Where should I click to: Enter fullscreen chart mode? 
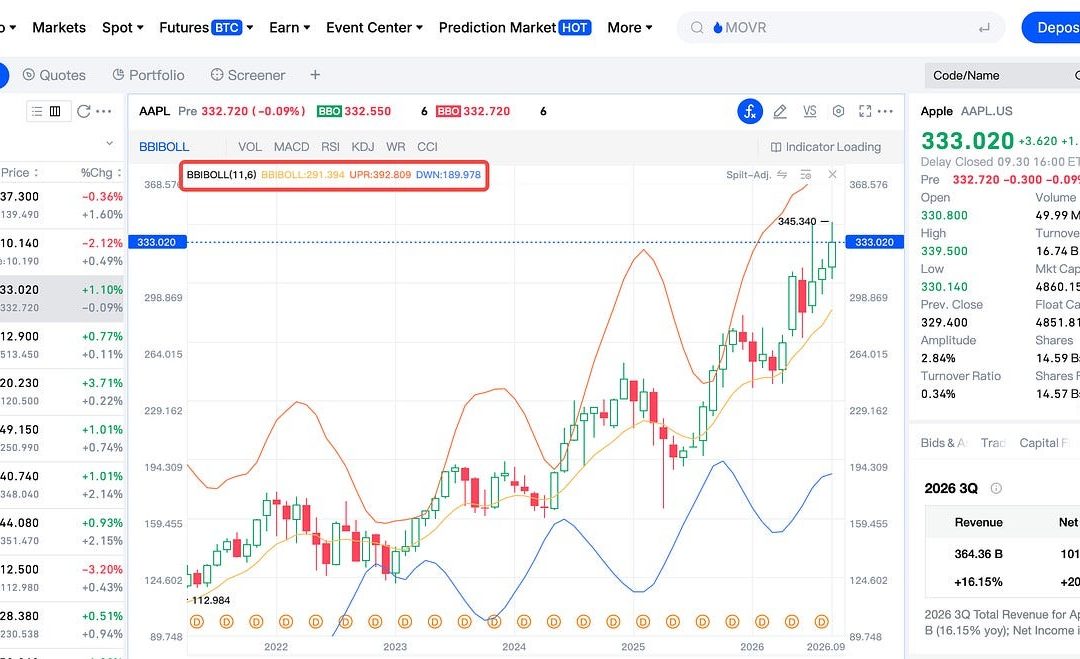tap(865, 111)
